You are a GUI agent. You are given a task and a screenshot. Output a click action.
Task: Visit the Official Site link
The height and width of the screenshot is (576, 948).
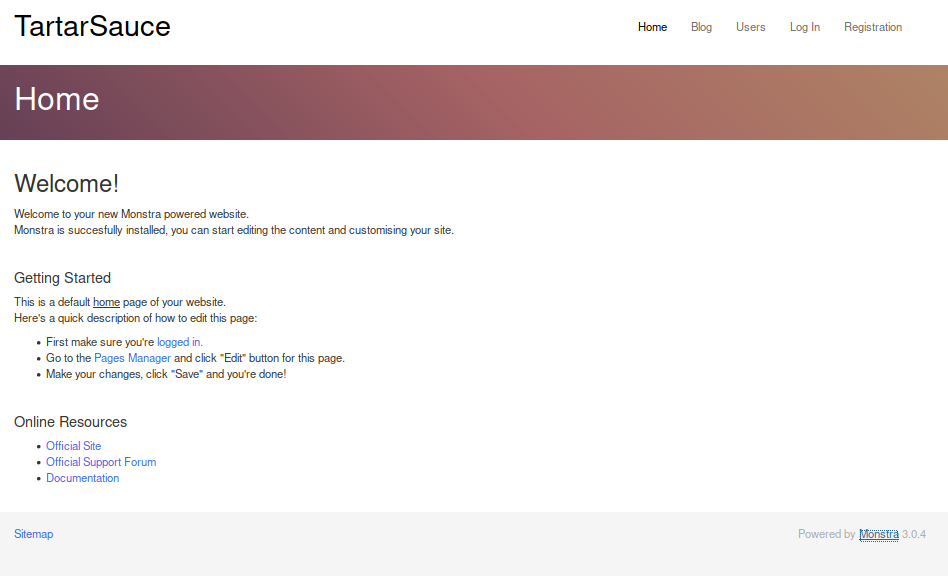pyautogui.click(x=73, y=446)
